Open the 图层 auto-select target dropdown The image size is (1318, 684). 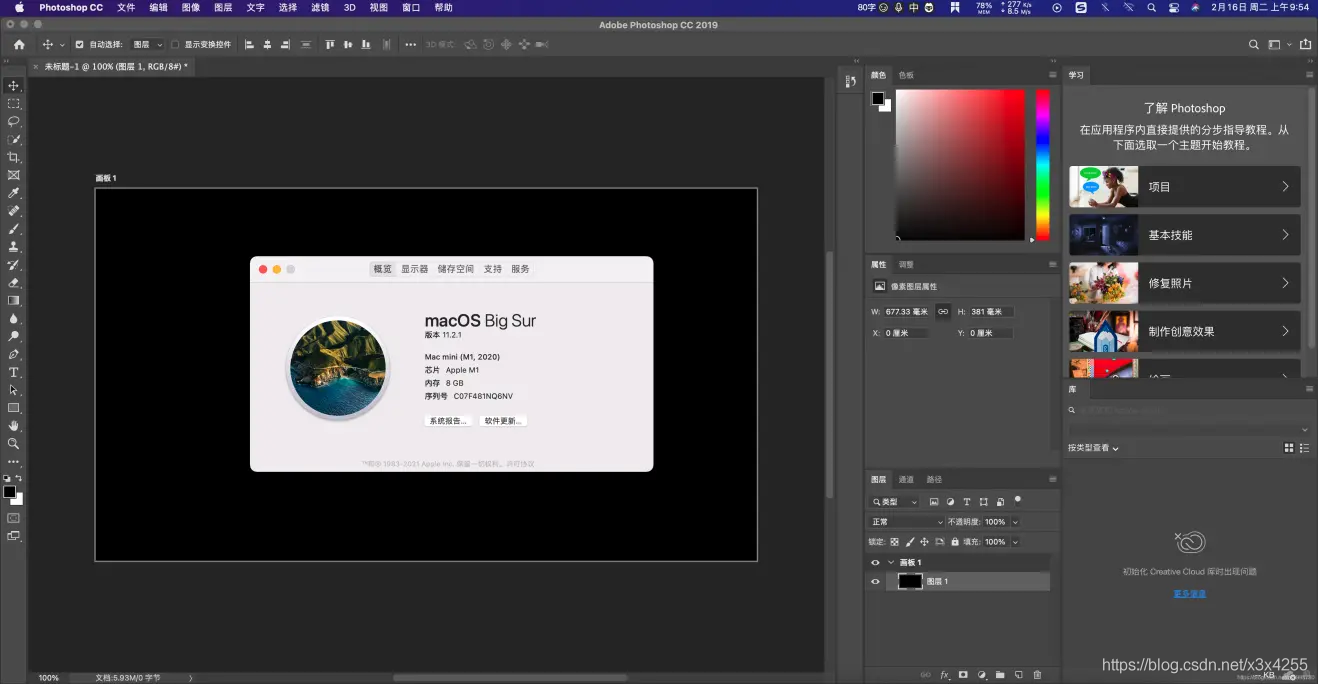tap(147, 45)
